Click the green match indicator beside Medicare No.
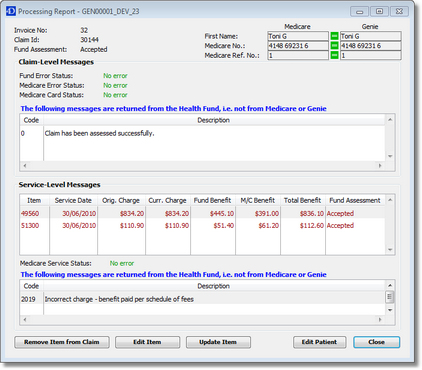The image size is (422, 370). (334, 46)
